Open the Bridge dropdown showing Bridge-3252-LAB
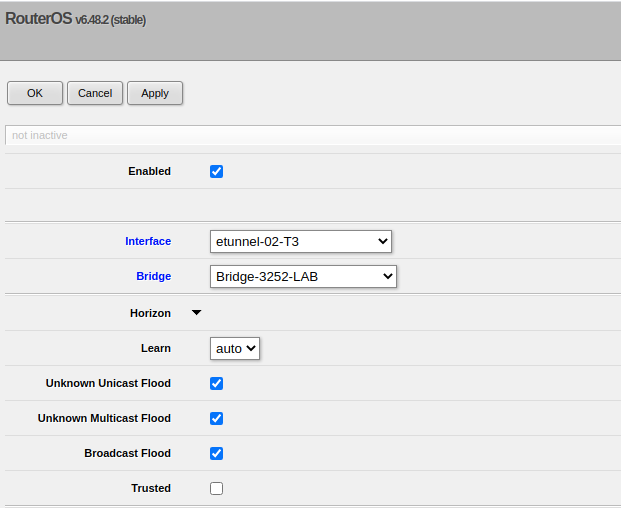Image resolution: width=621 pixels, height=508 pixels. pos(303,276)
